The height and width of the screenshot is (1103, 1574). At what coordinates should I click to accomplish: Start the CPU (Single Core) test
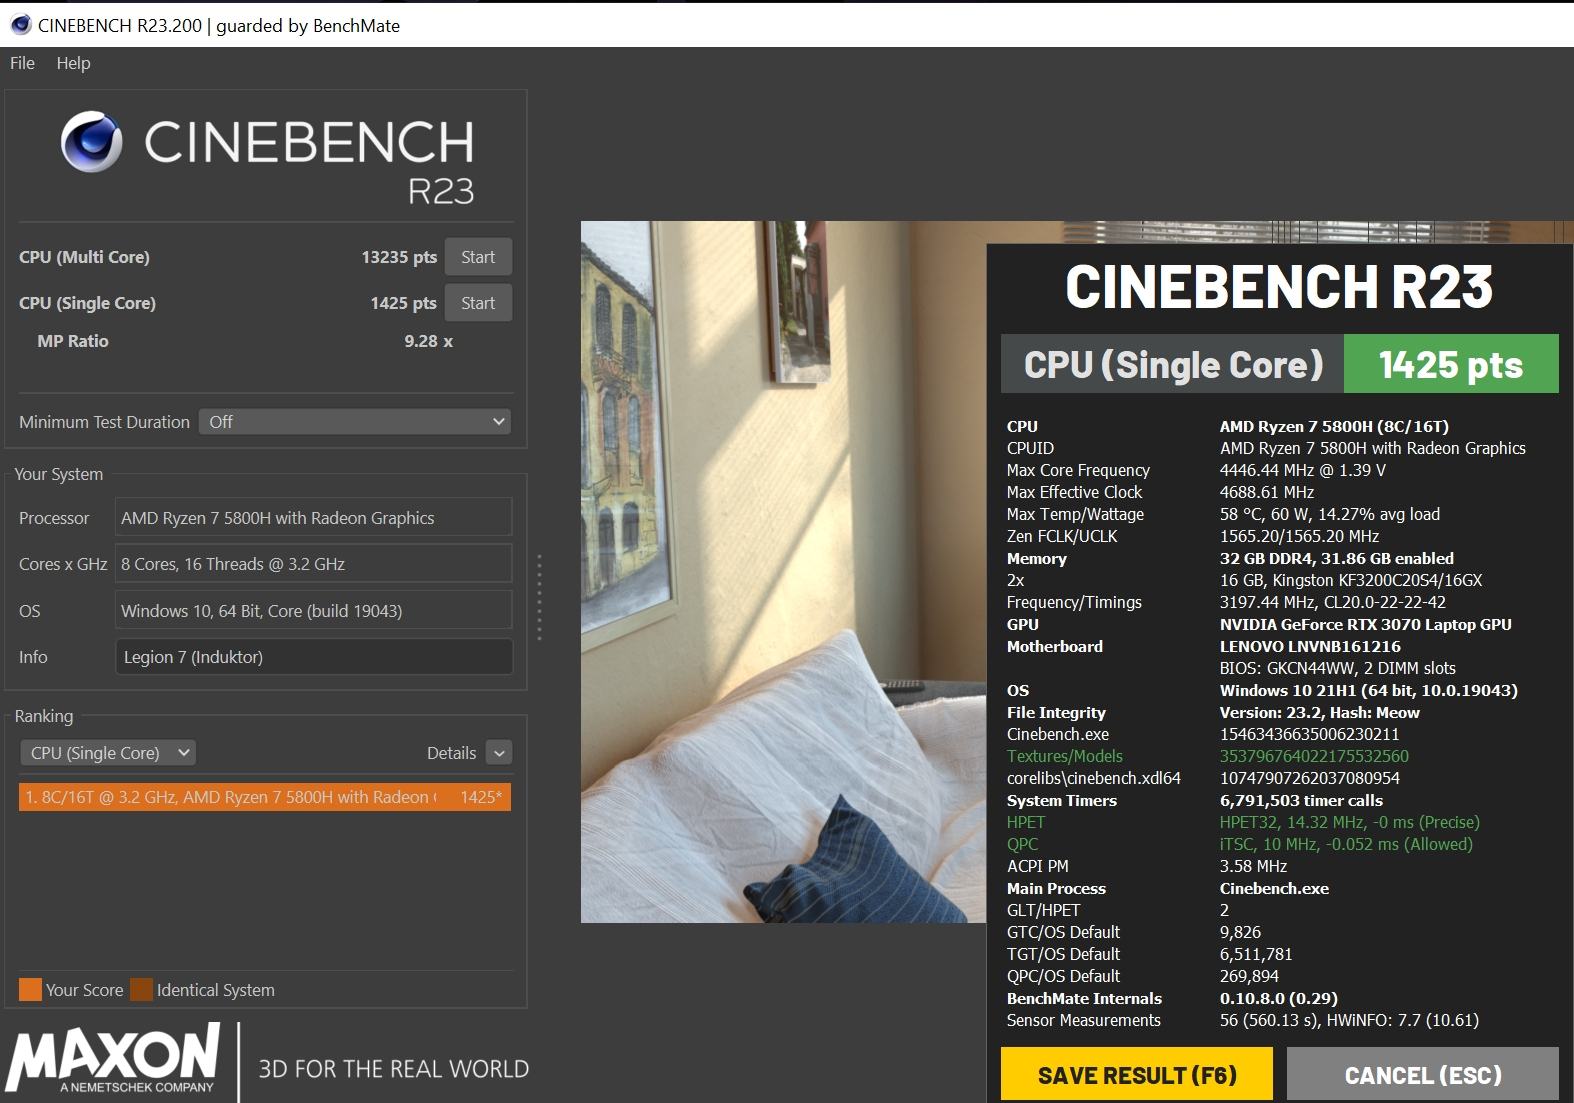[478, 303]
